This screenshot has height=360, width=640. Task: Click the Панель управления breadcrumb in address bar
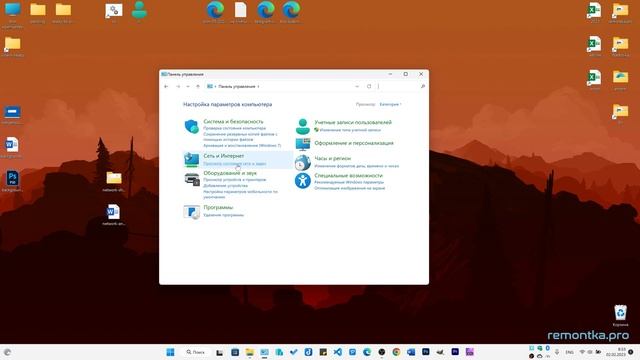point(237,87)
